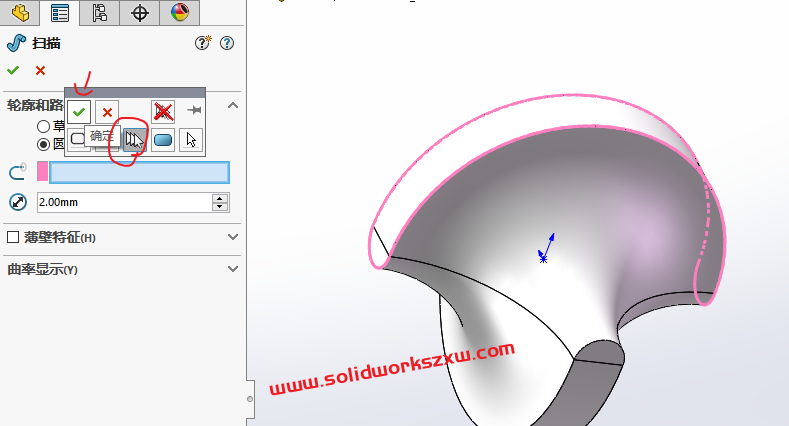
Task: Select the circular profile radio button
Action: tap(44, 144)
